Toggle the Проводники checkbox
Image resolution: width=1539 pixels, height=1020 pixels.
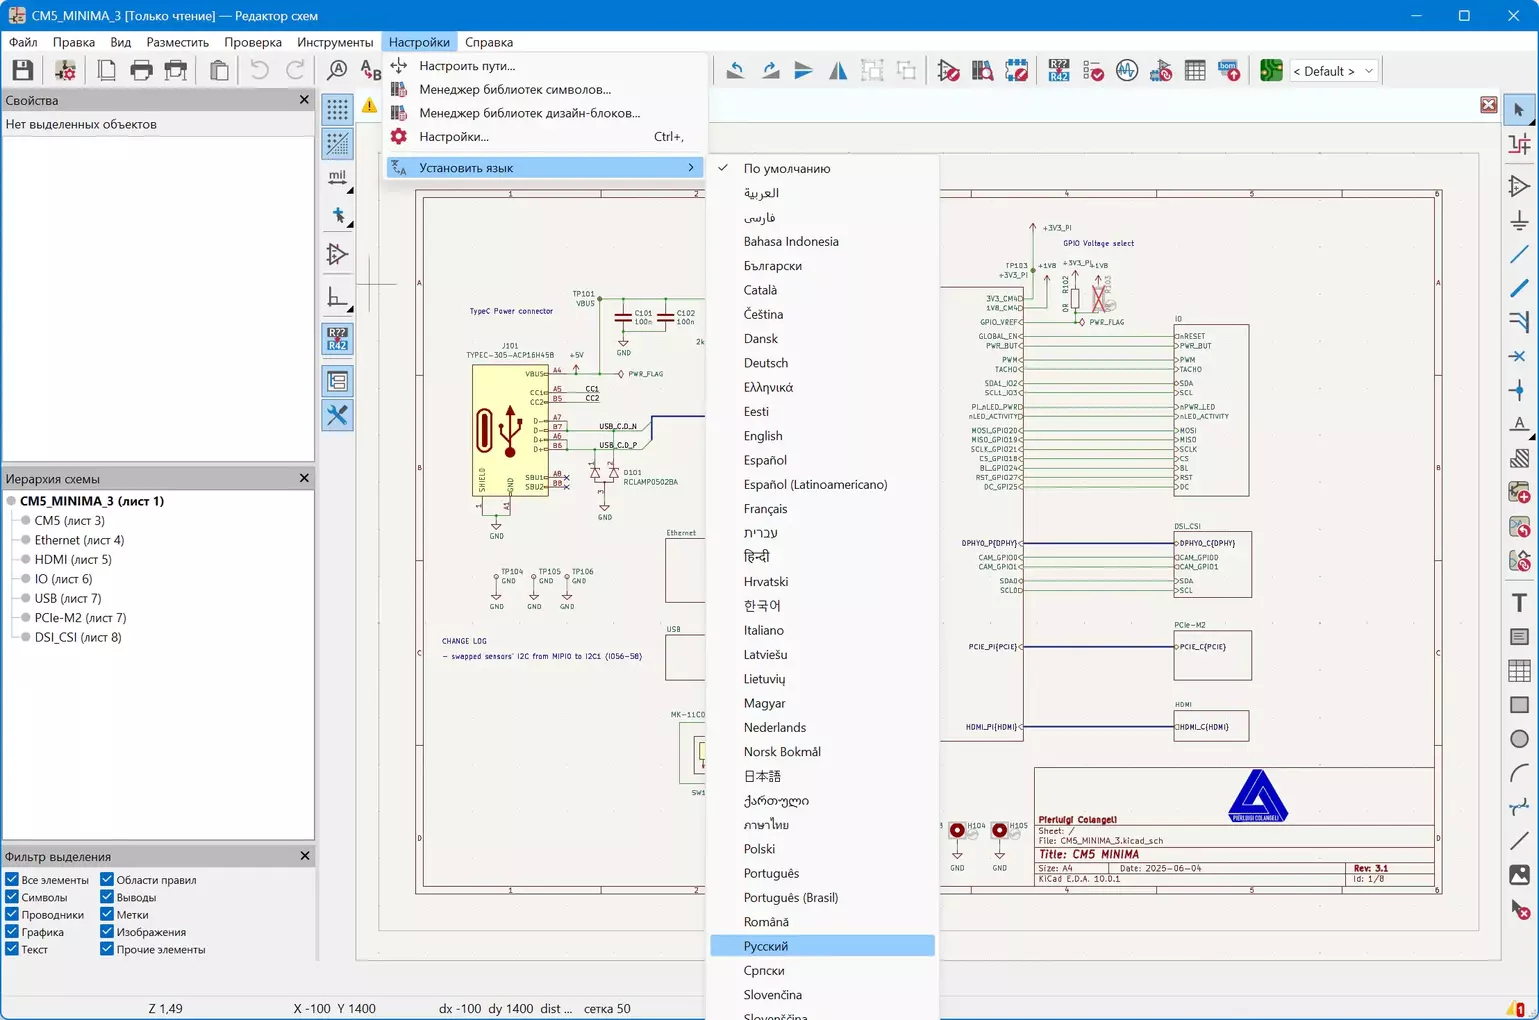pos(12,914)
